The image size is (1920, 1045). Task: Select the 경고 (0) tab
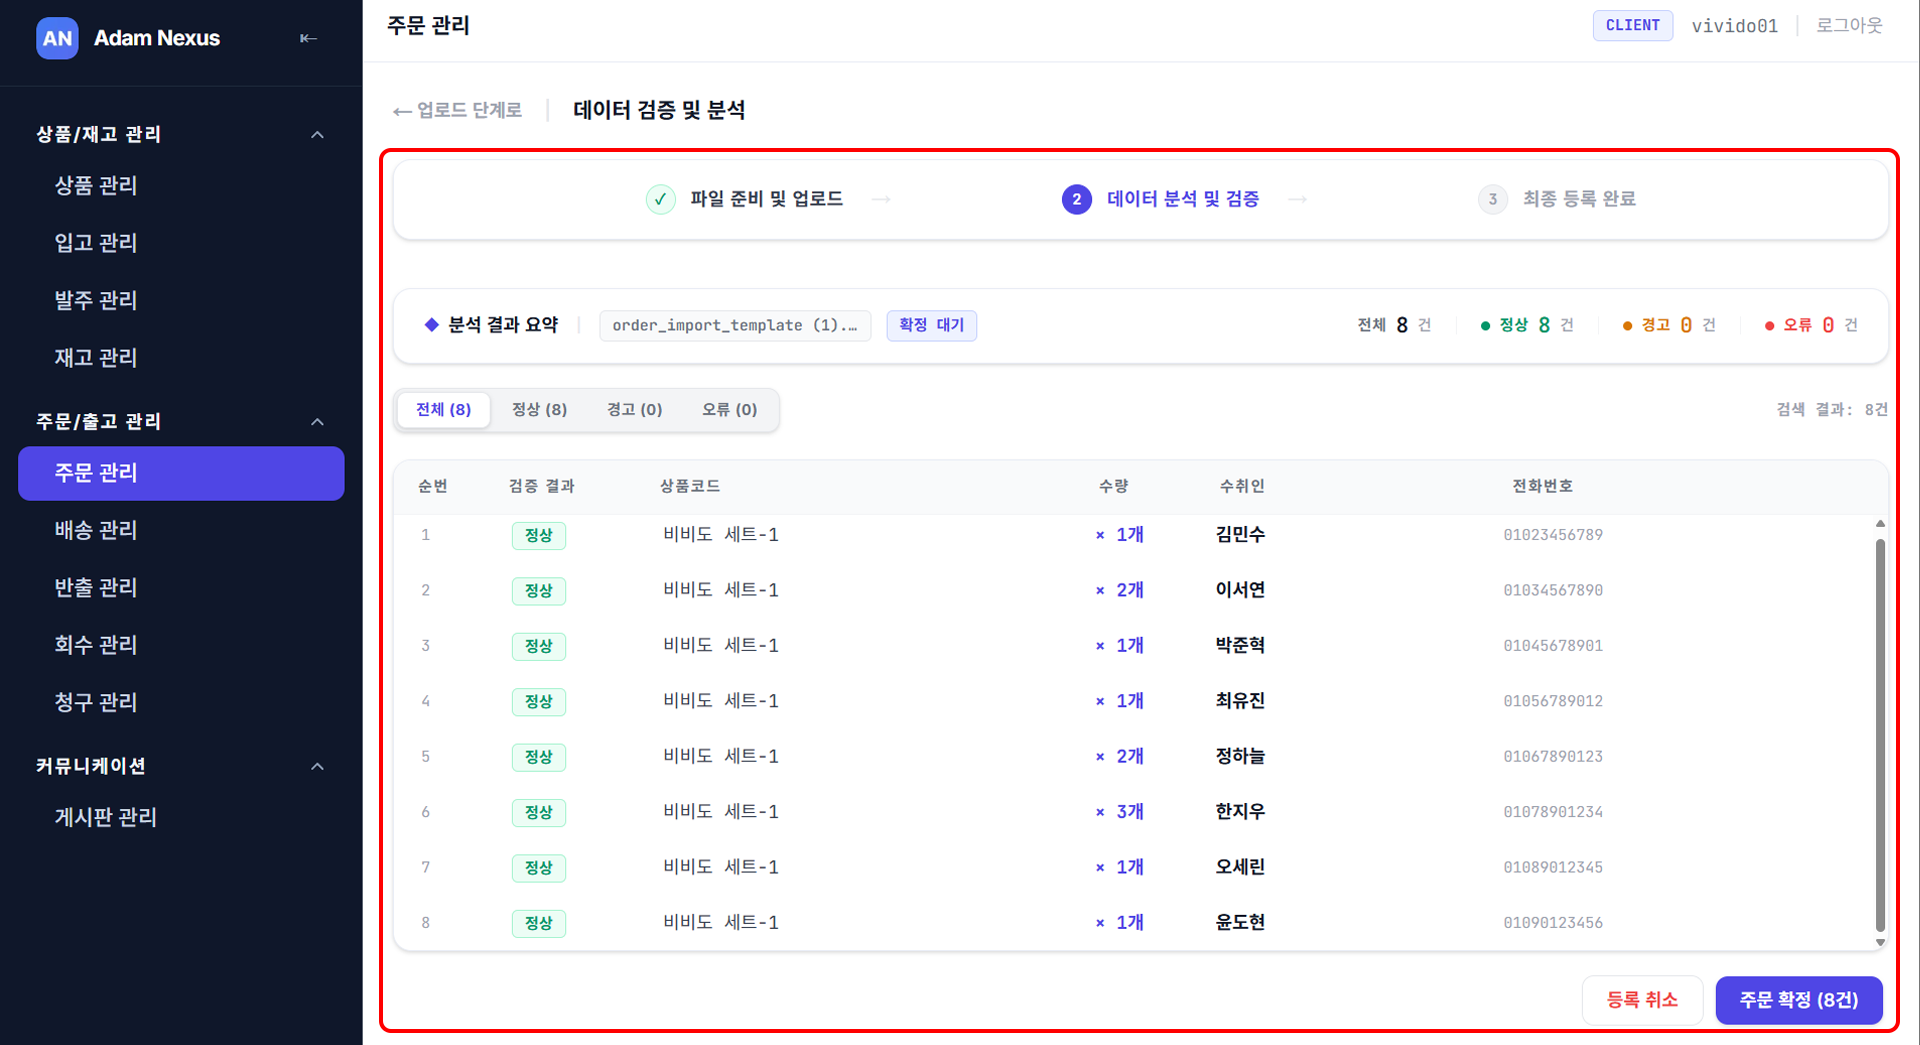coord(634,410)
